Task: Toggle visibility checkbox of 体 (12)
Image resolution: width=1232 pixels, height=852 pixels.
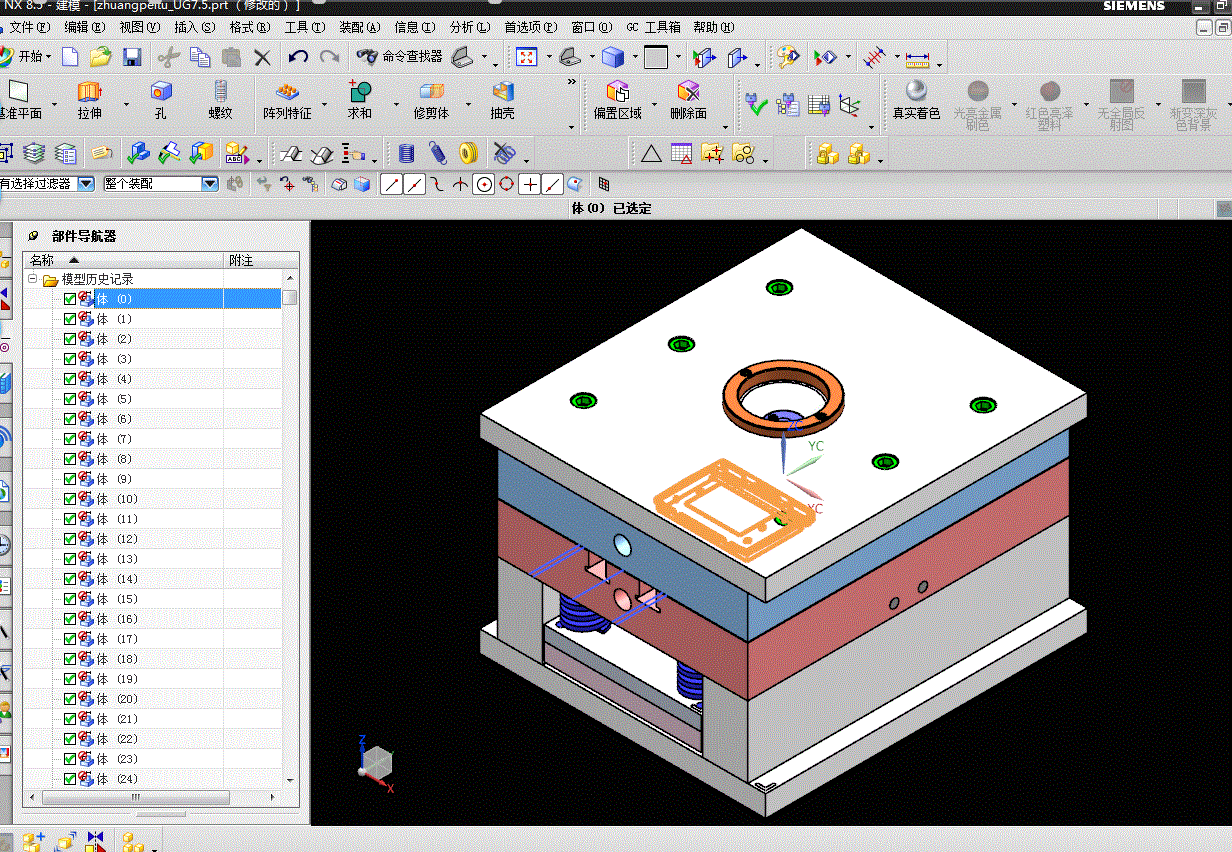Action: pos(70,539)
